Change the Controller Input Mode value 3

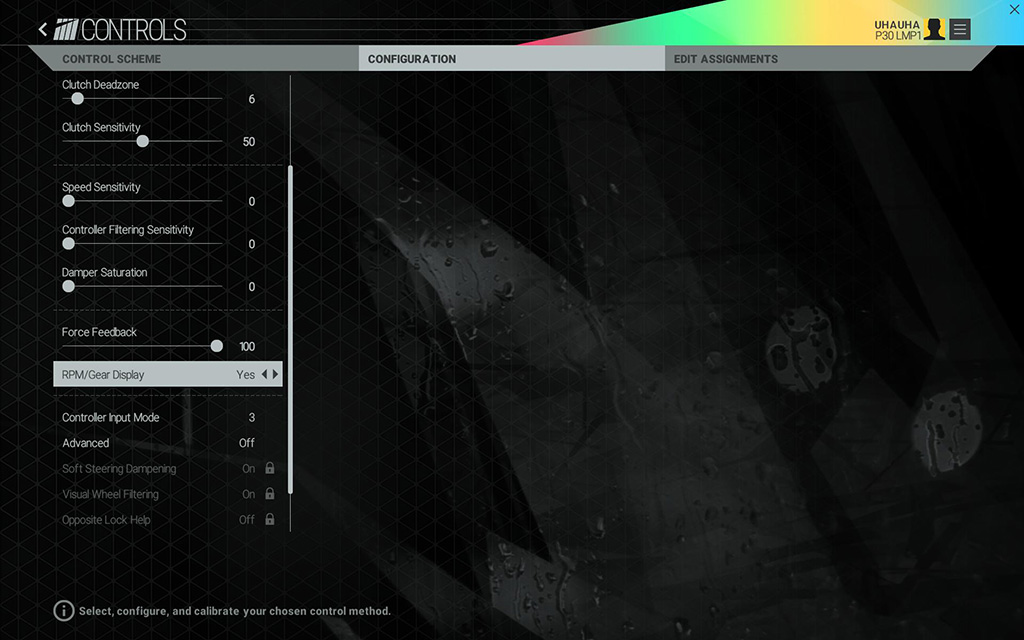click(252, 417)
